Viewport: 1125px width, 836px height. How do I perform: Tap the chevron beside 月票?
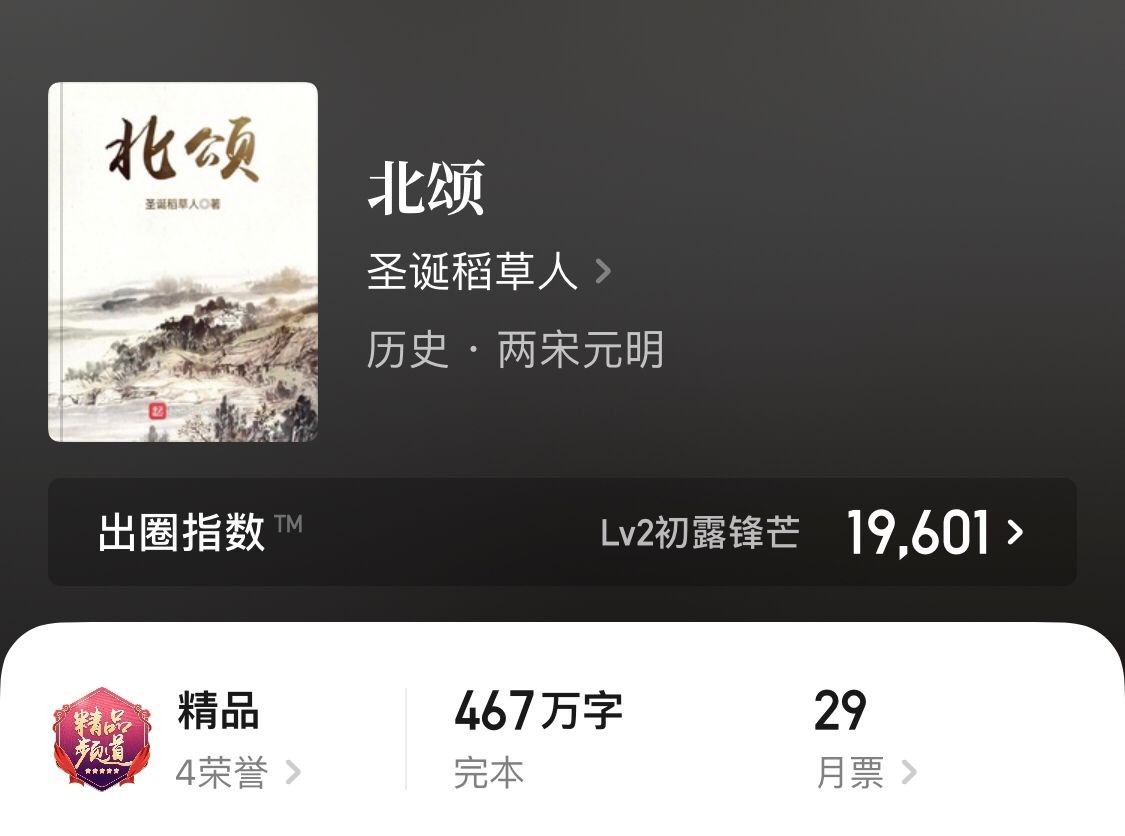909,773
